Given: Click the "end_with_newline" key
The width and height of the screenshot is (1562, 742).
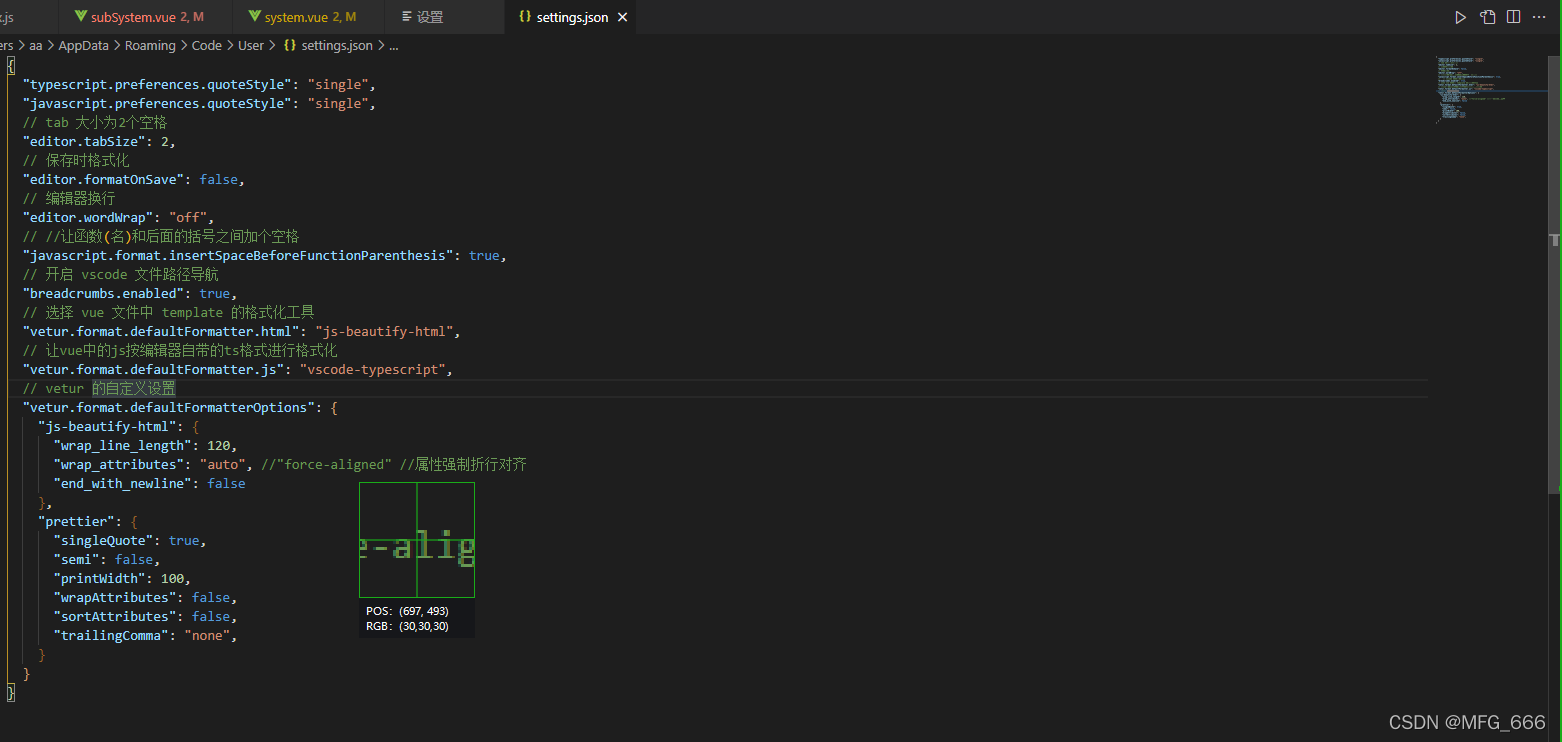Looking at the screenshot, I should click(123, 483).
